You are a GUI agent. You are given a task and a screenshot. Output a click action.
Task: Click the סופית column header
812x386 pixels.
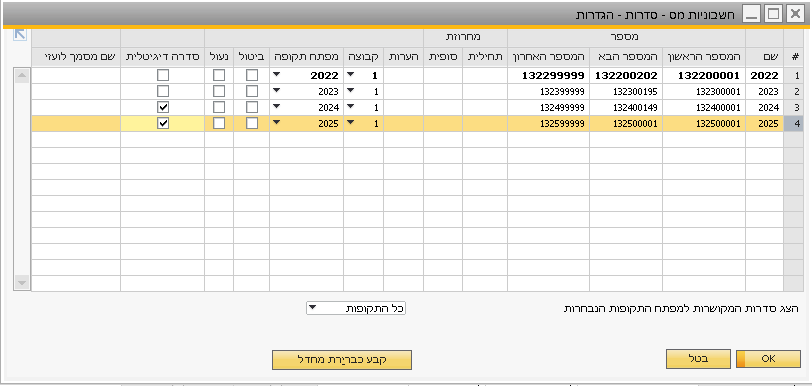(443, 57)
